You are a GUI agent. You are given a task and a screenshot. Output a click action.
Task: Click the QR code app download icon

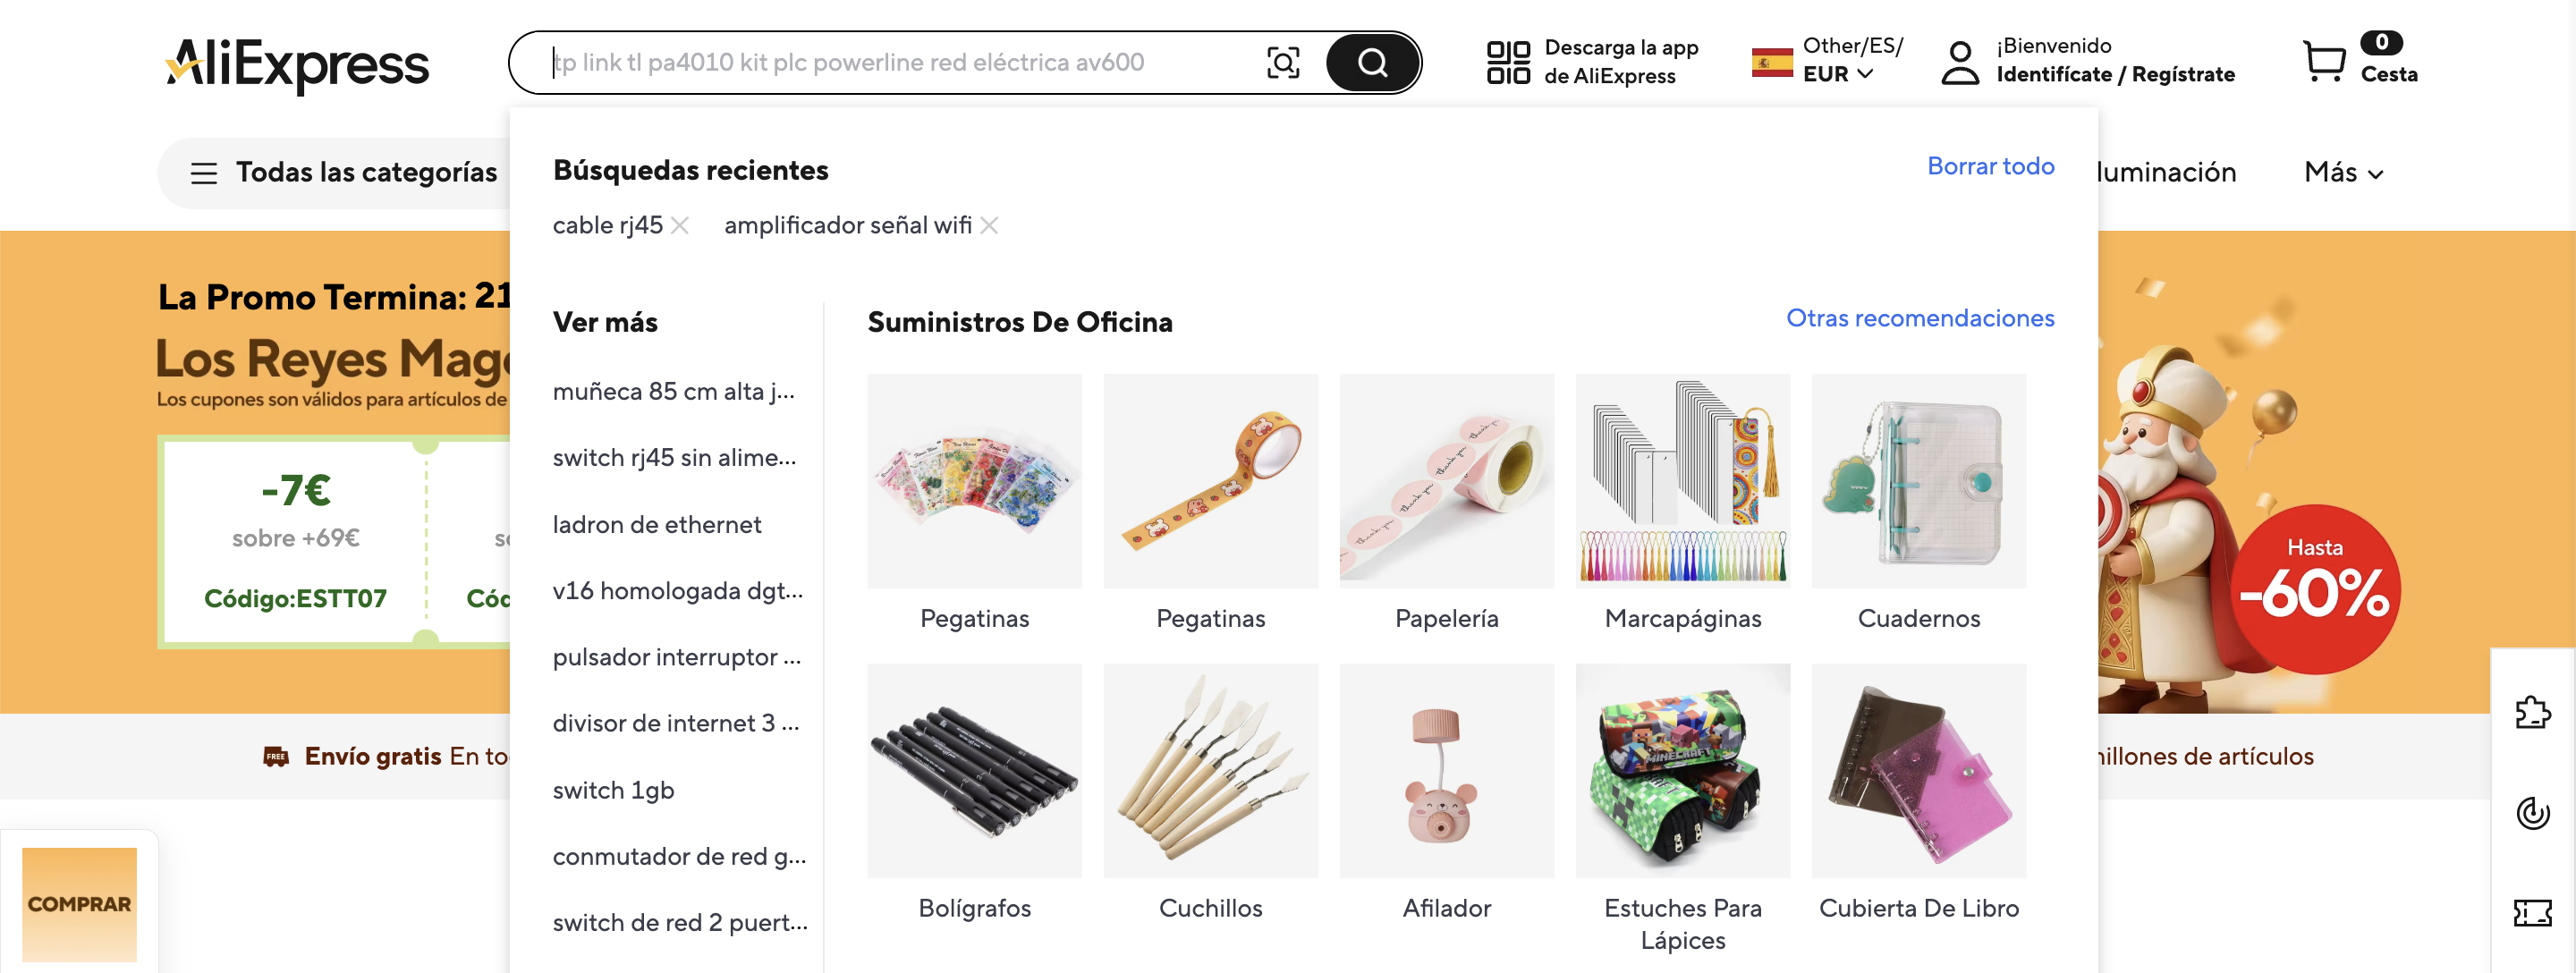click(x=1507, y=62)
